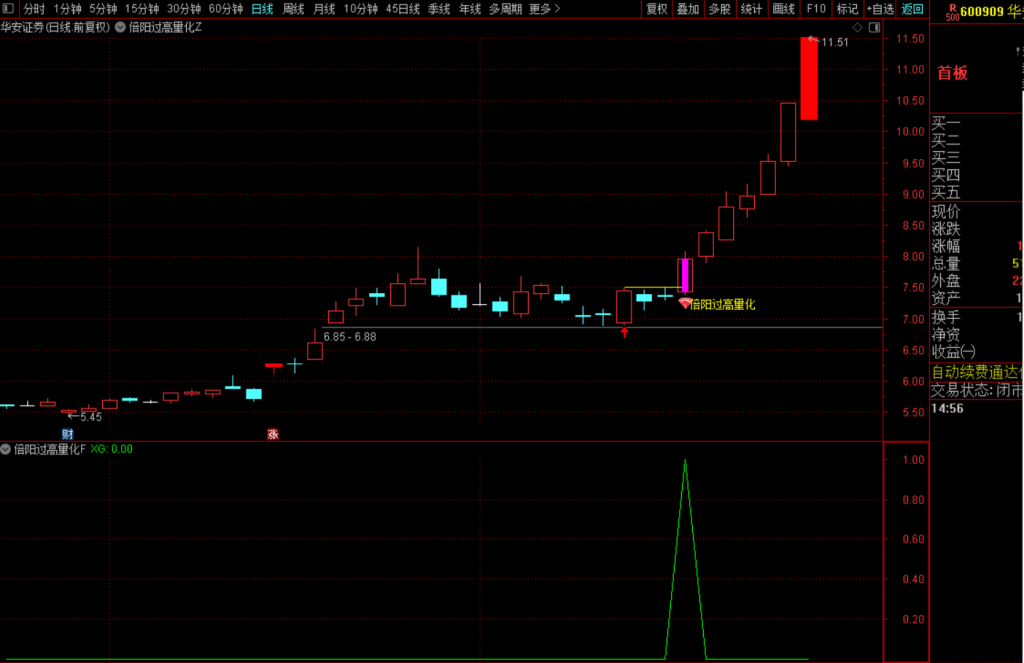1024x663 pixels.
Task: Select the 60分钟 period tab
Action: 225,8
